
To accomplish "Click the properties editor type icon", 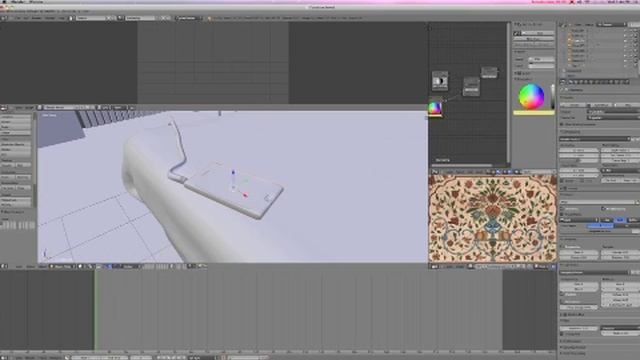I will coord(564,82).
